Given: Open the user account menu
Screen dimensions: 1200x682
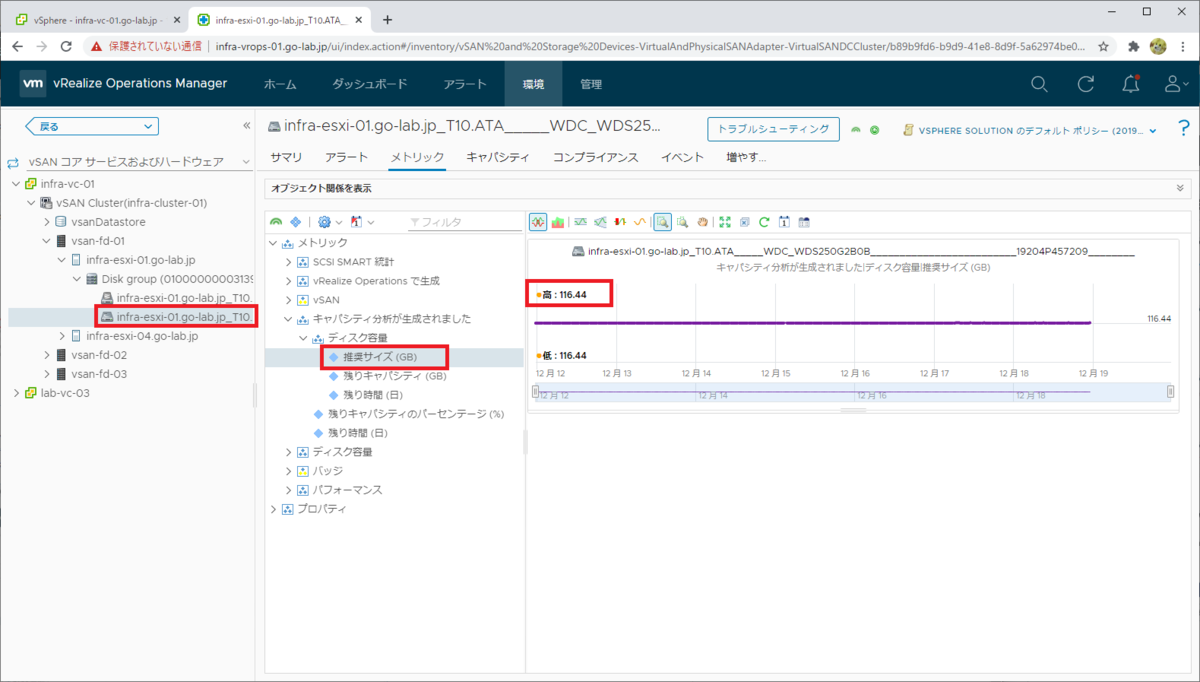Looking at the screenshot, I should pyautogui.click(x=1176, y=84).
